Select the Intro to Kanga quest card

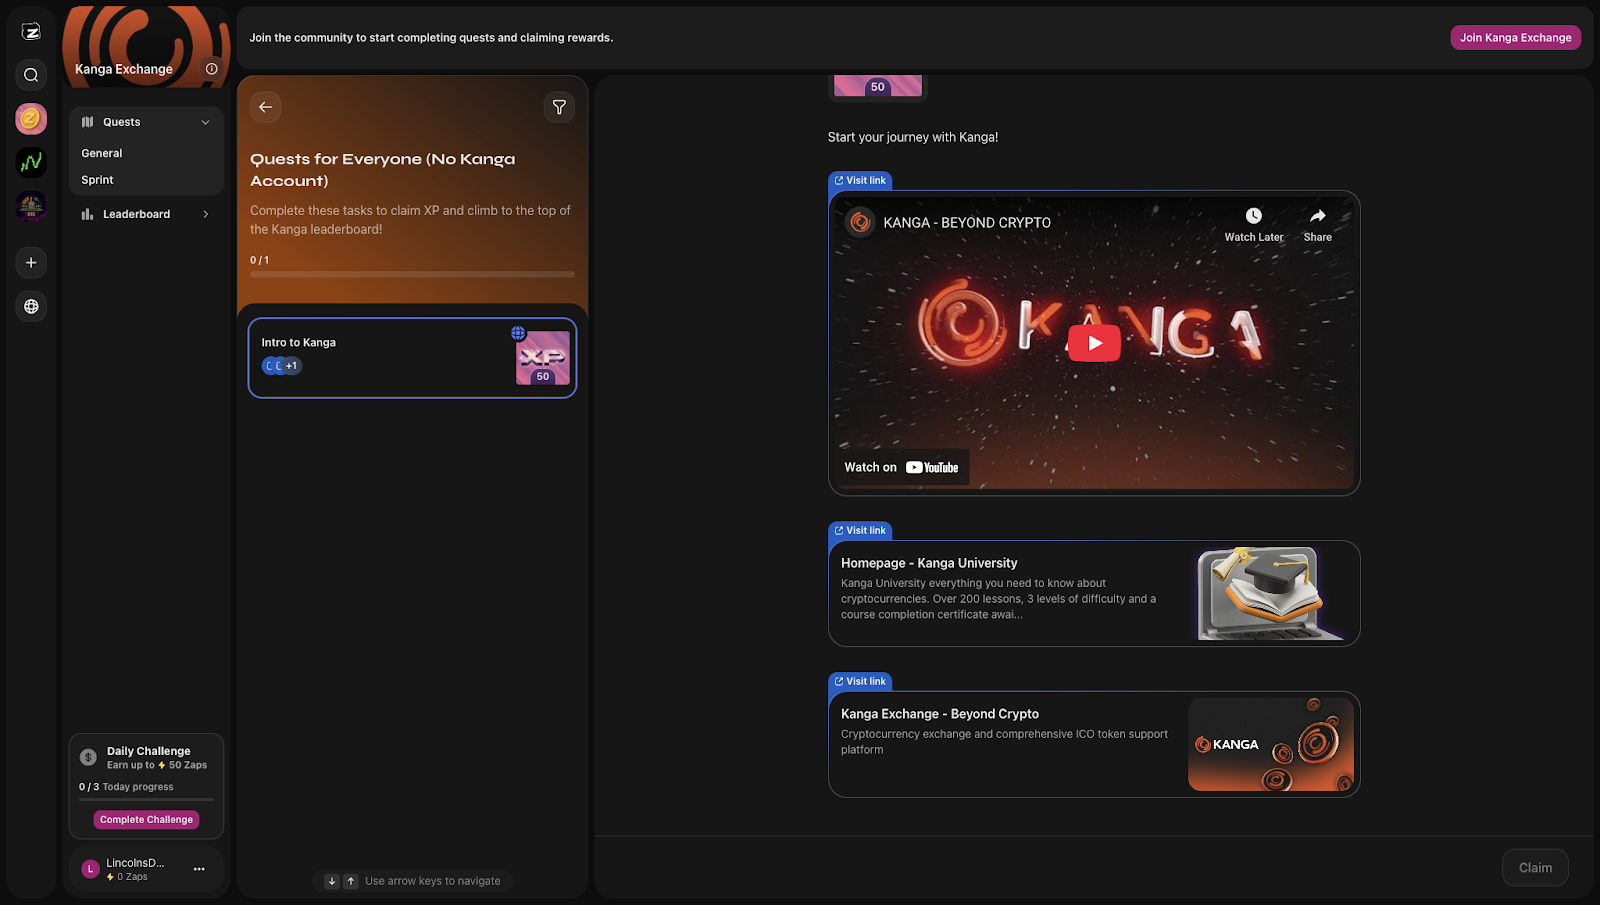coord(412,357)
